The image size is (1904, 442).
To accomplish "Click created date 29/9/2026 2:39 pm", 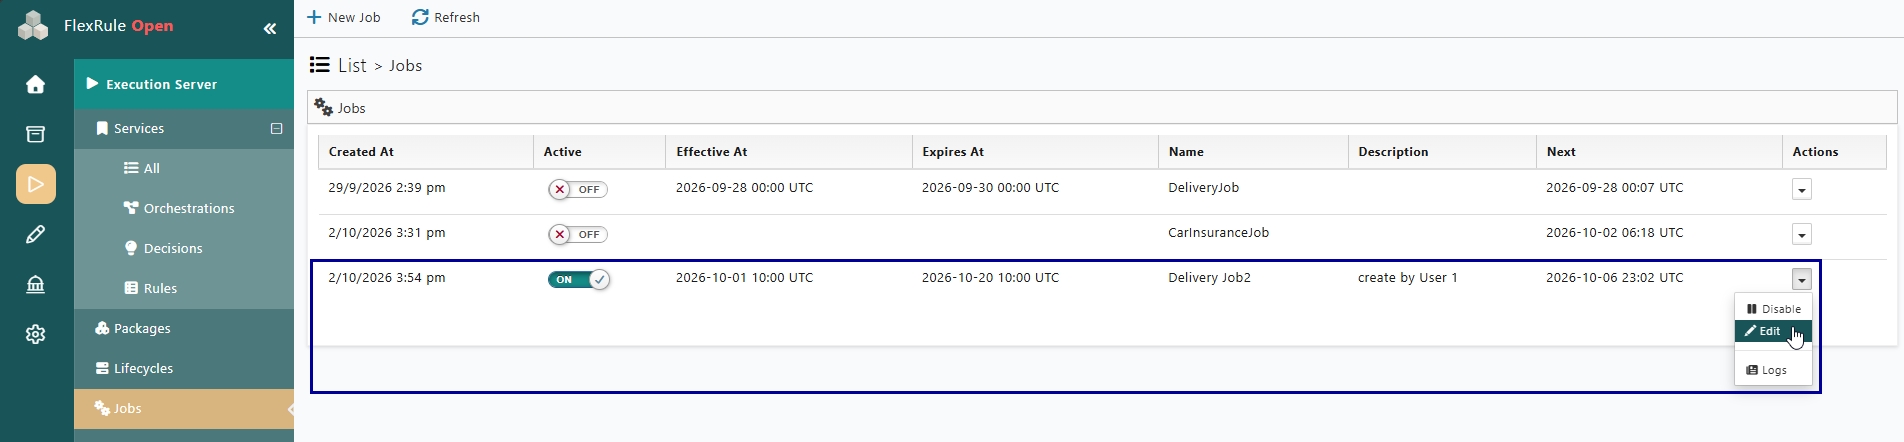I will [387, 187].
